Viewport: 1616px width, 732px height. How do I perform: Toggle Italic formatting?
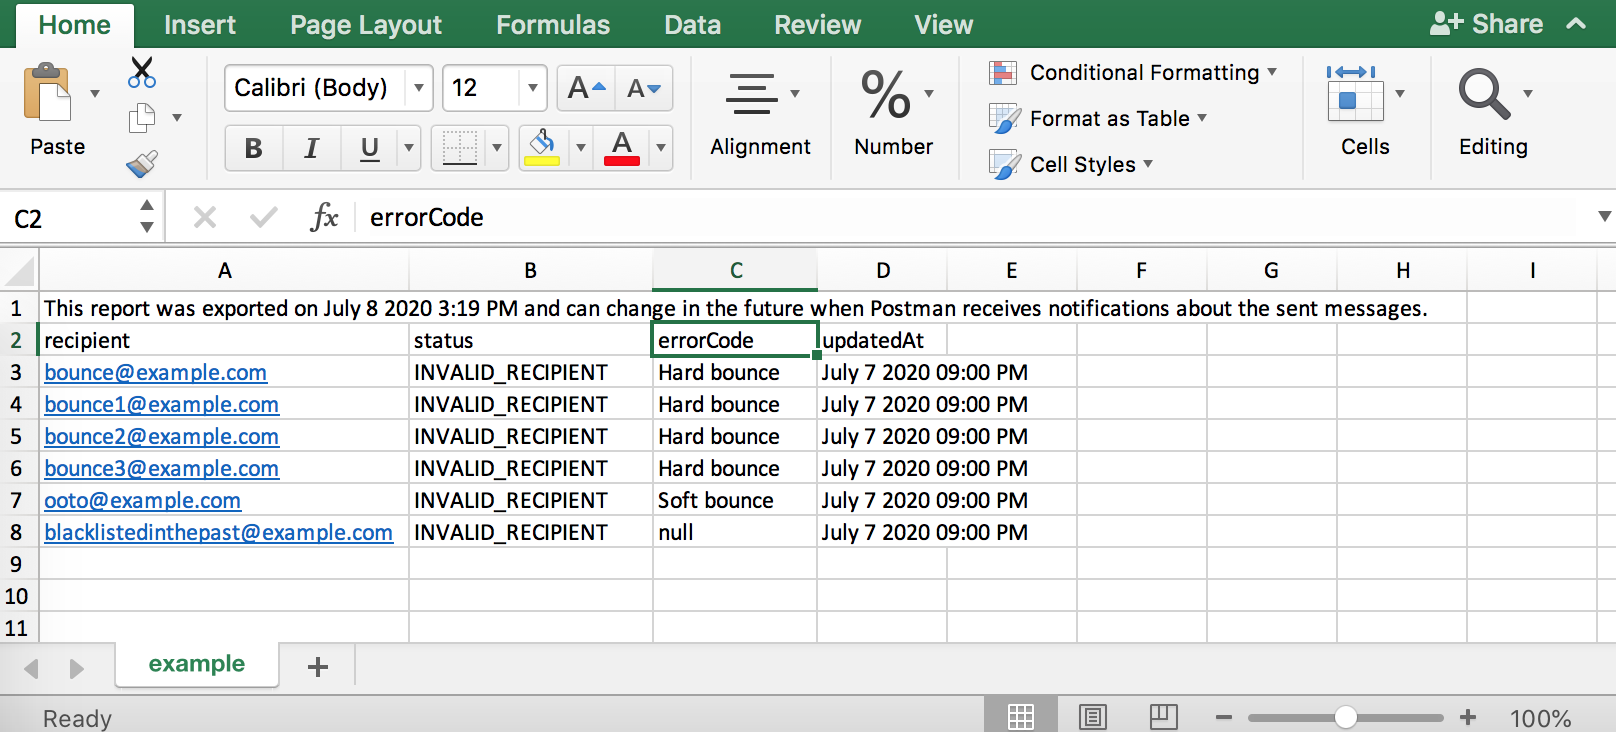click(312, 149)
